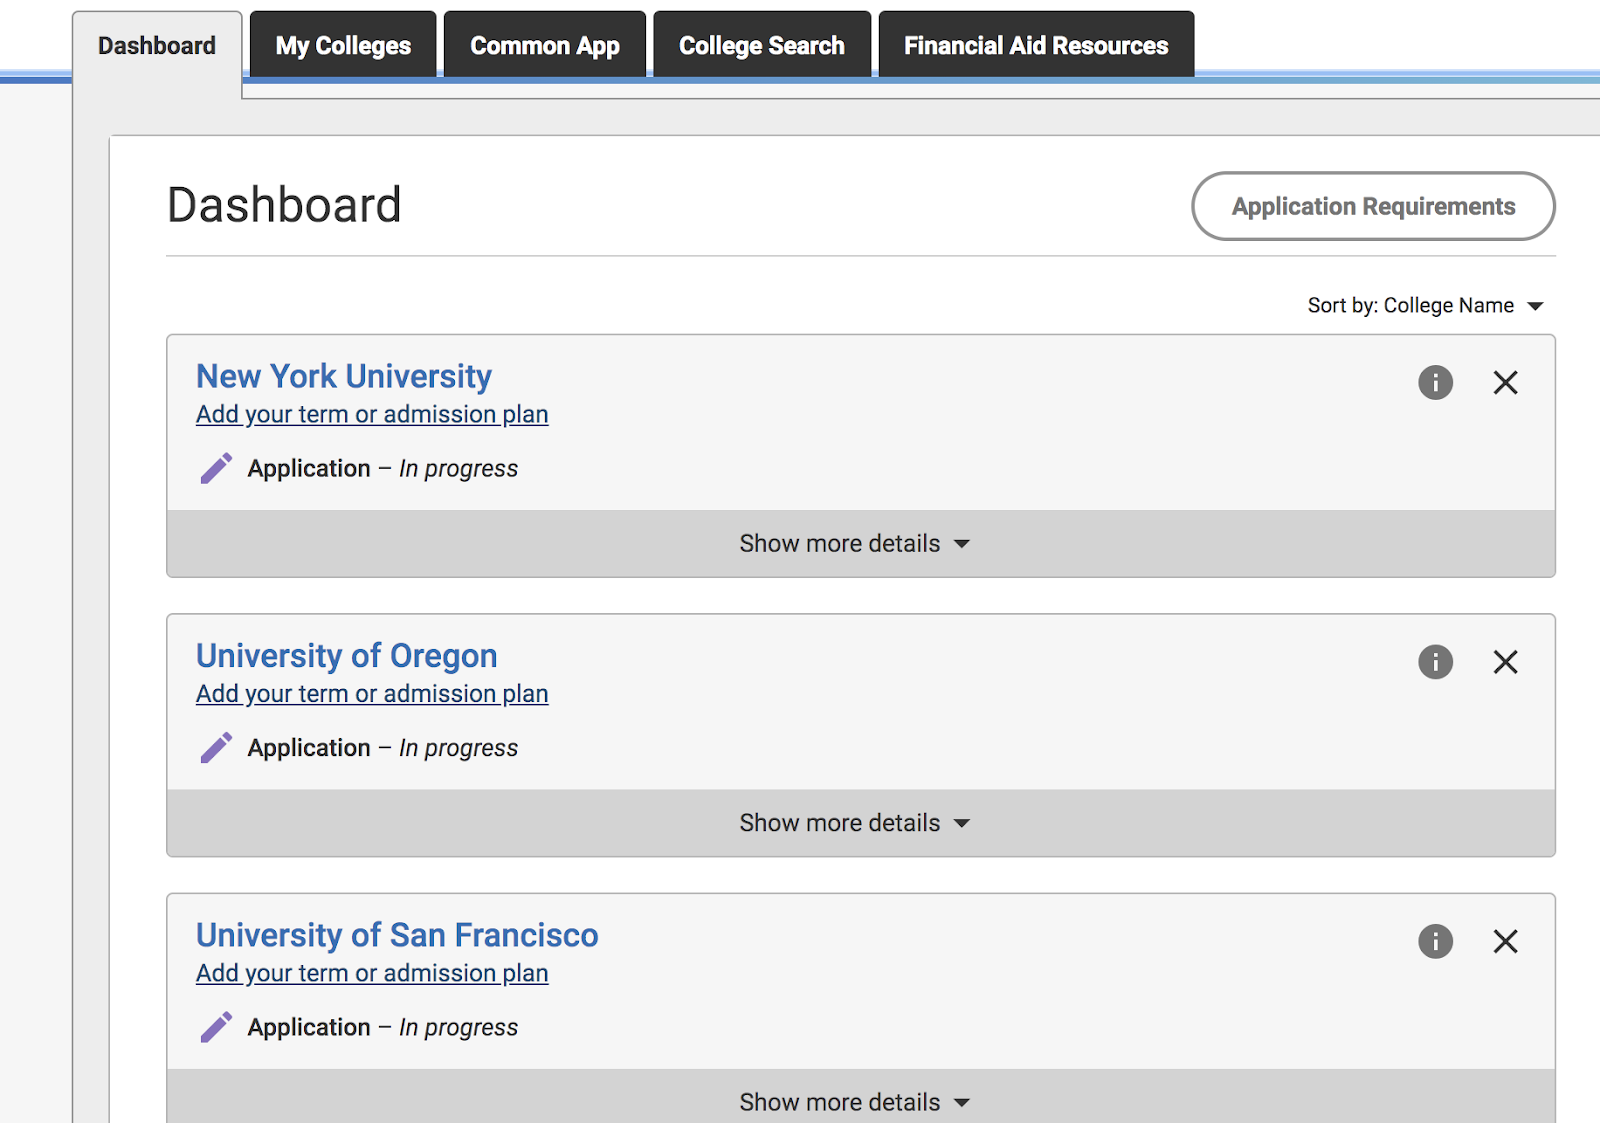Viewport: 1600px width, 1123px height.
Task: Click the X to remove University of Oregon
Action: [1505, 661]
